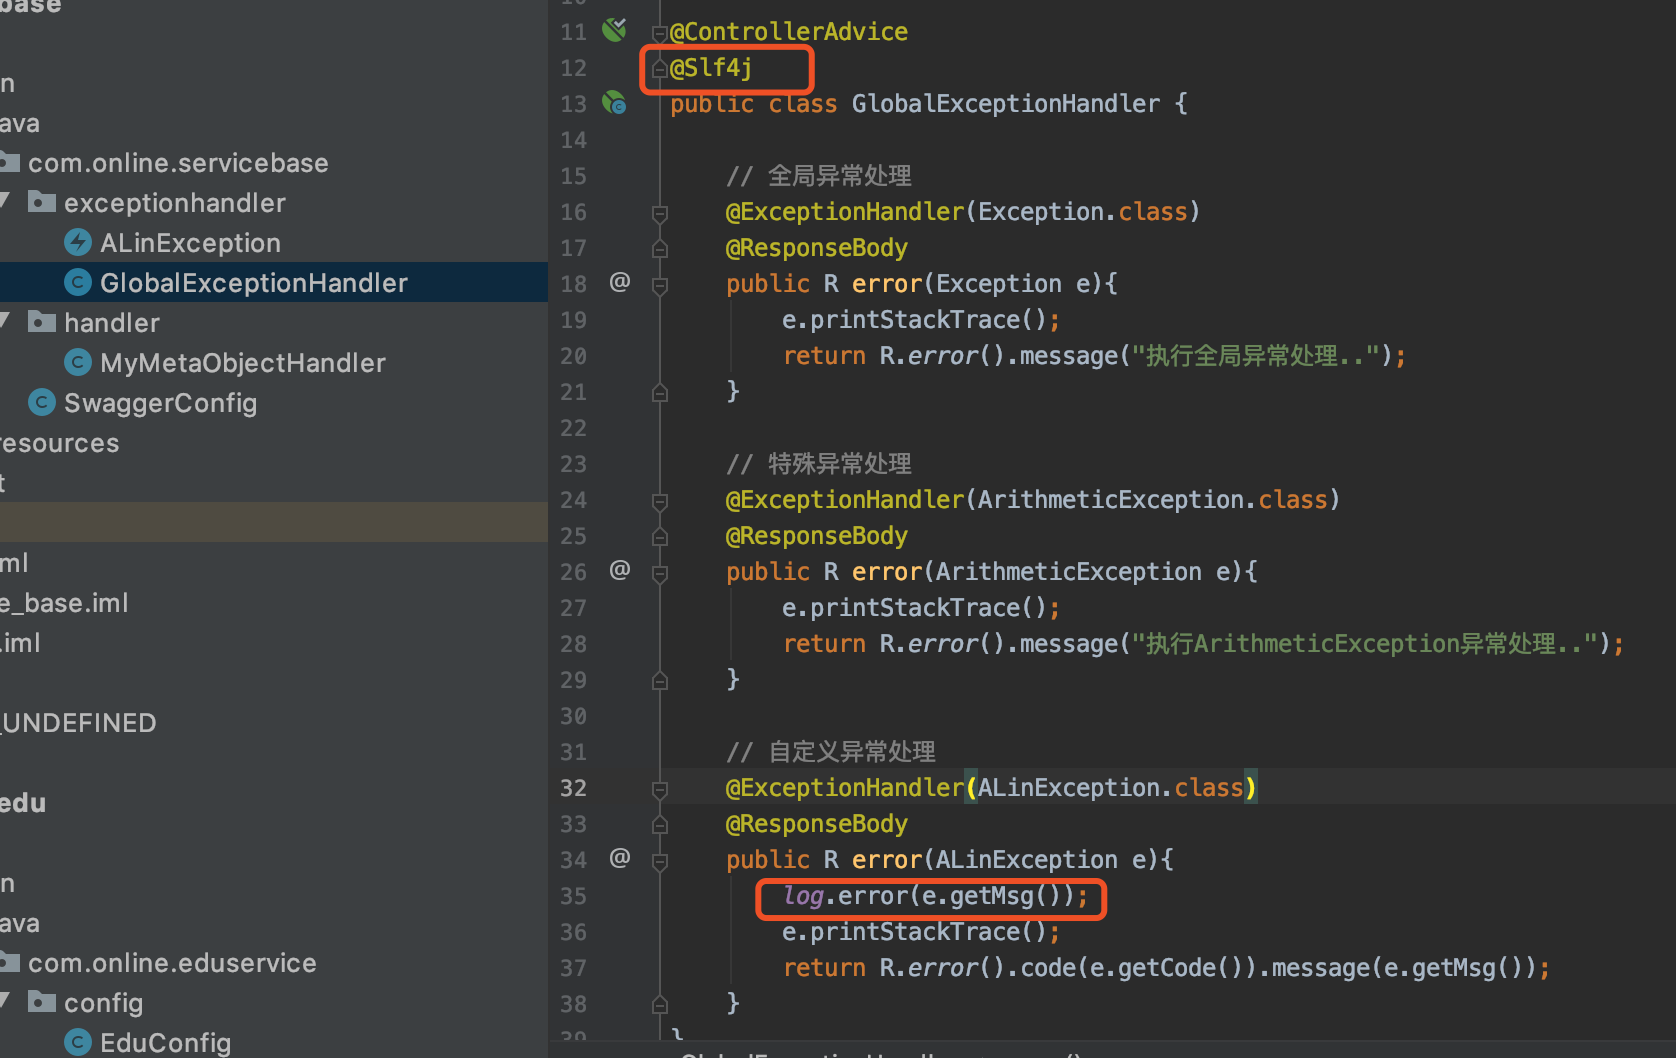Screen dimensions: 1676x1058
Task: Click line number 14 in the gutter
Action: (573, 140)
